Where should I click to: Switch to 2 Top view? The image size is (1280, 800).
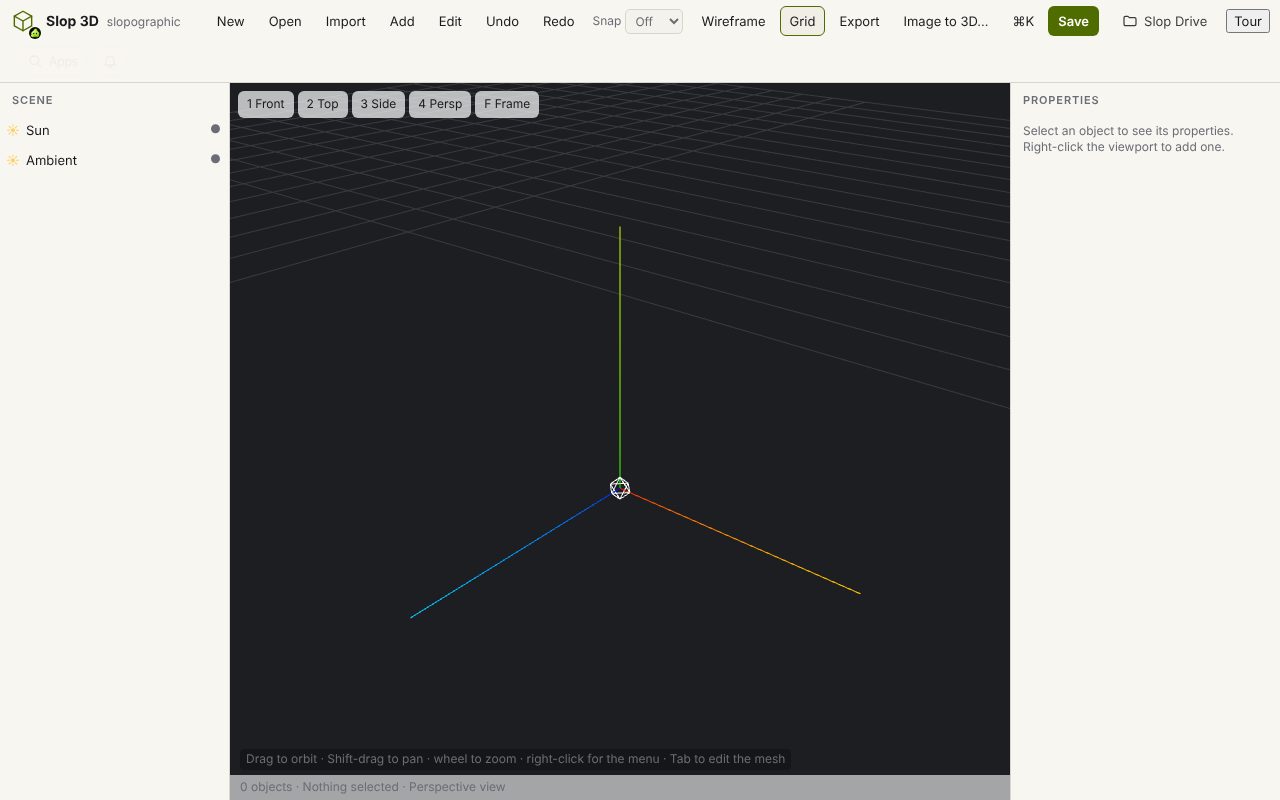322,104
